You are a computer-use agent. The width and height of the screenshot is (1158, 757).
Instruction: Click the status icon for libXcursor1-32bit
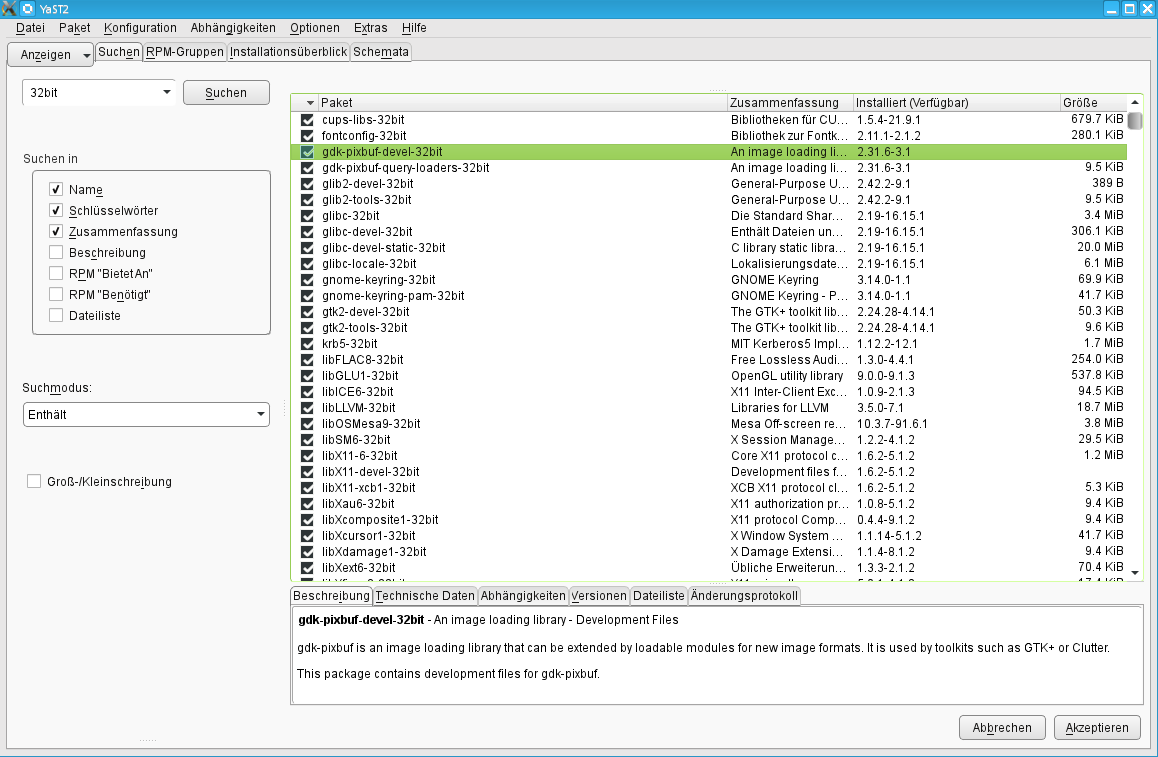click(307, 536)
